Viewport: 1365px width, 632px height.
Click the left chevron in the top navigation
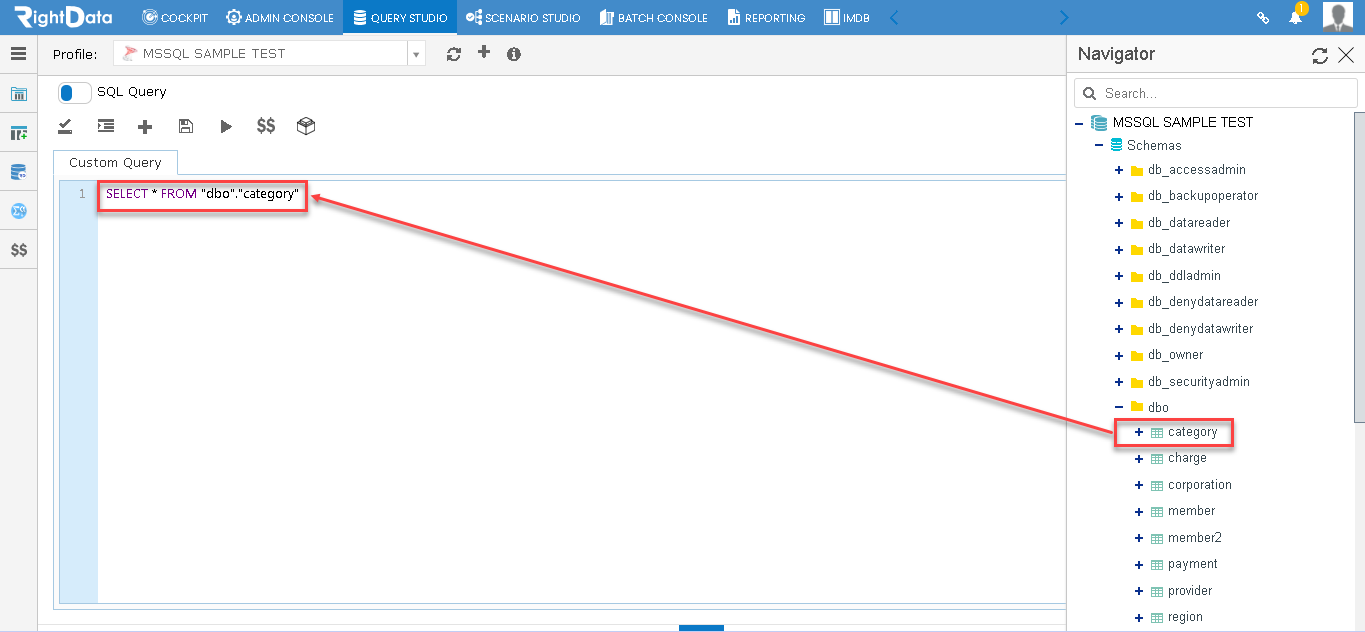(x=894, y=17)
